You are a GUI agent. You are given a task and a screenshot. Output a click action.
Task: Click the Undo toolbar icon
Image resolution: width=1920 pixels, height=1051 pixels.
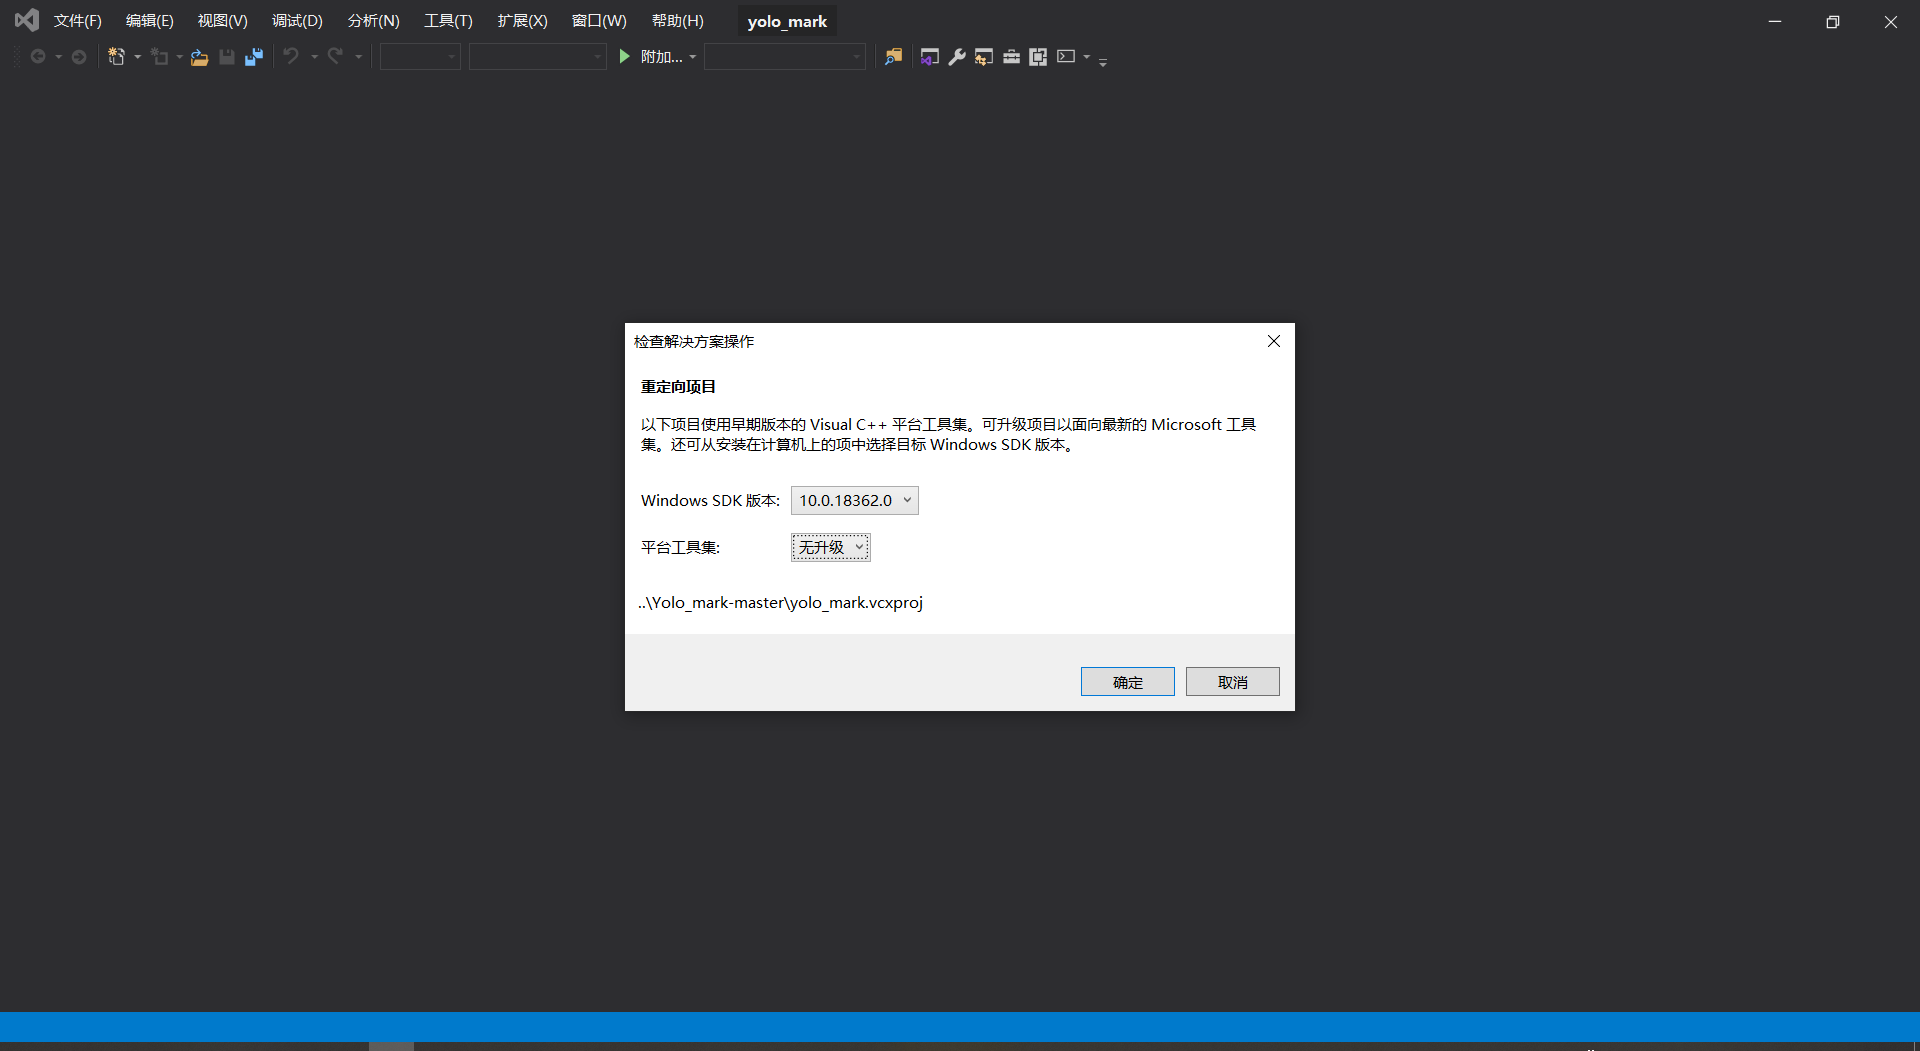(293, 57)
